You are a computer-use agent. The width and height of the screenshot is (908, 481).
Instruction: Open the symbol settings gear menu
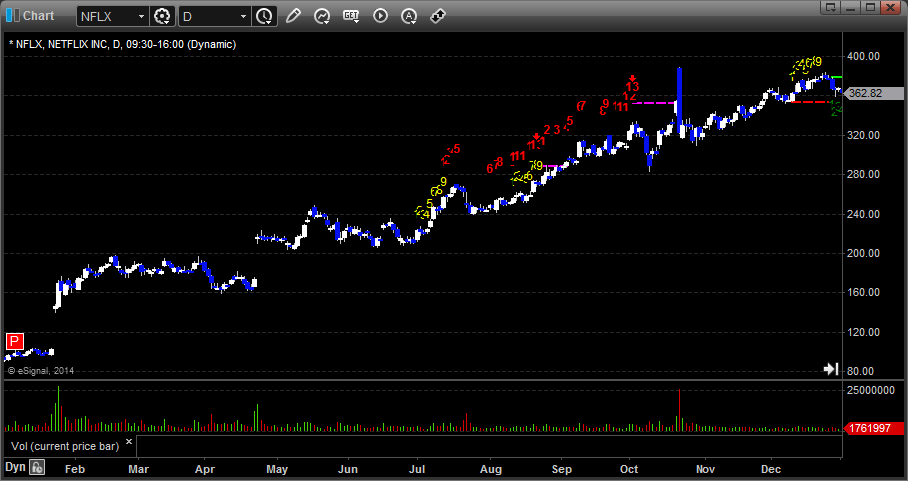pos(162,16)
